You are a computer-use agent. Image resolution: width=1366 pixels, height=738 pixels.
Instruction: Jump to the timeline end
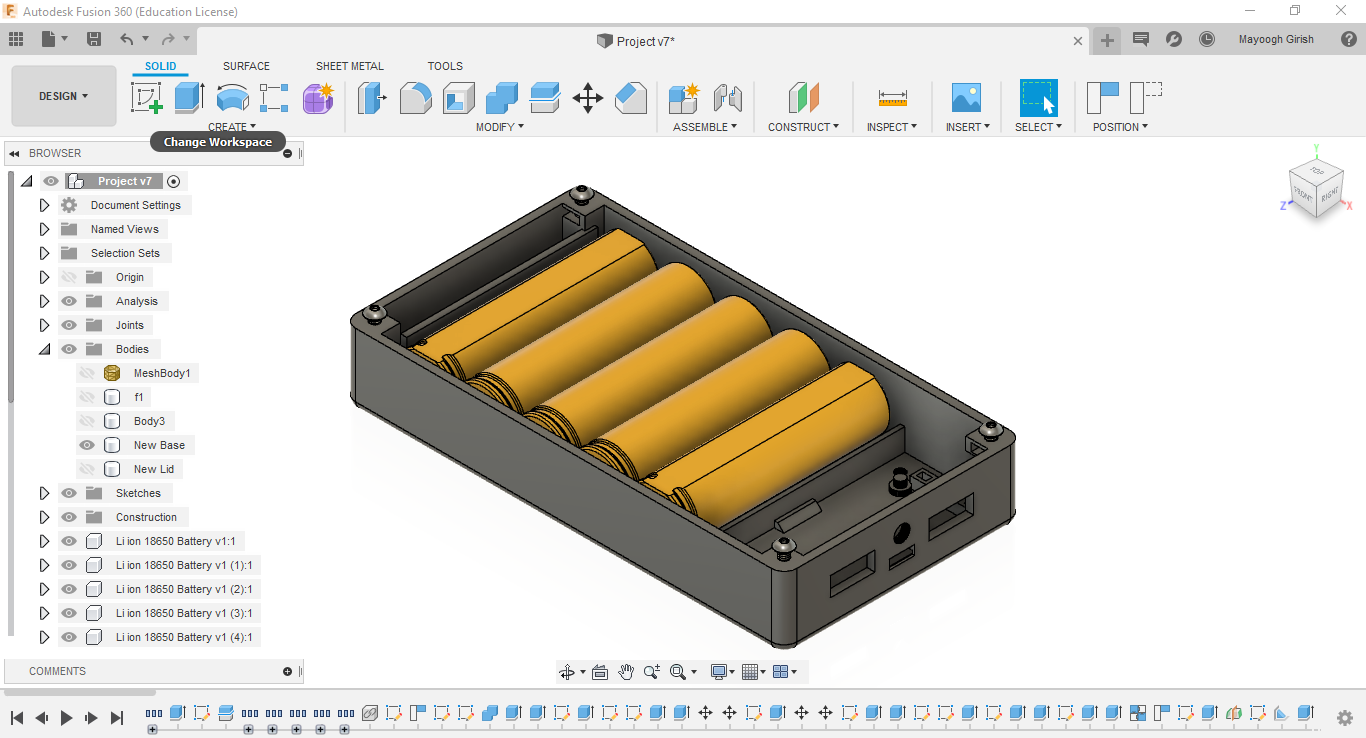click(117, 718)
